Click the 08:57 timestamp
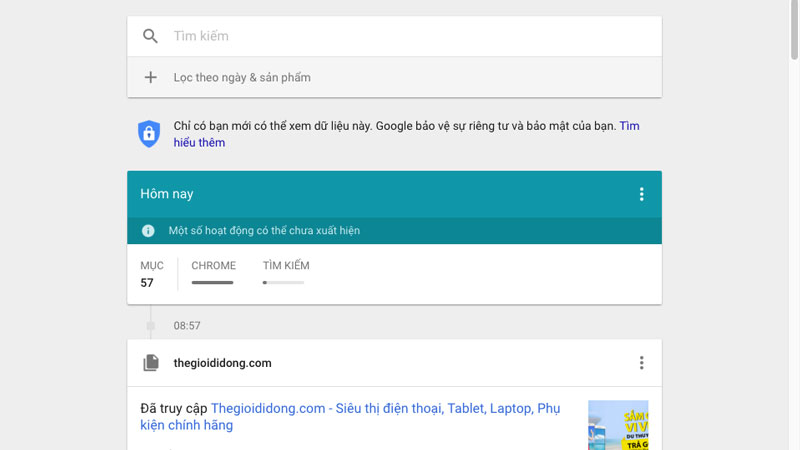 pyautogui.click(x=187, y=326)
